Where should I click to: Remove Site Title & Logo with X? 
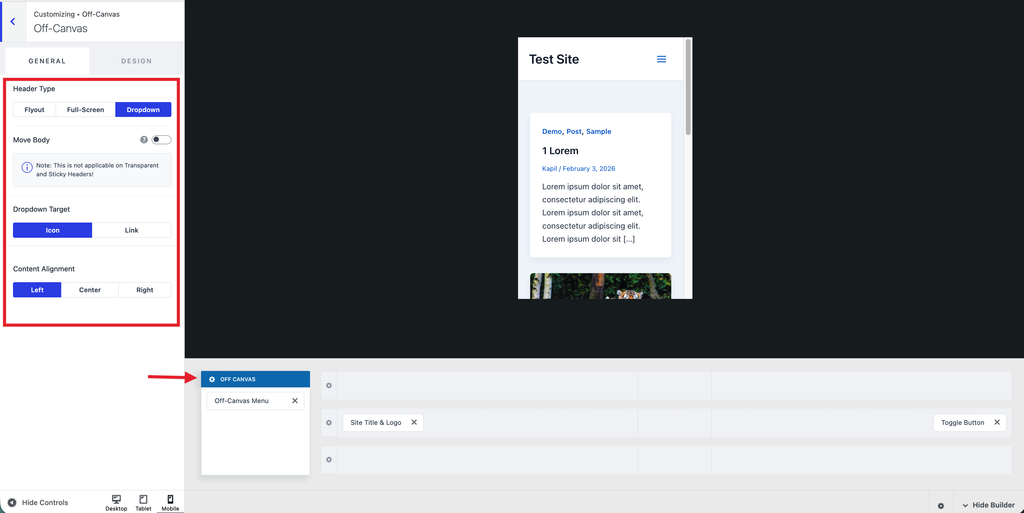(414, 422)
